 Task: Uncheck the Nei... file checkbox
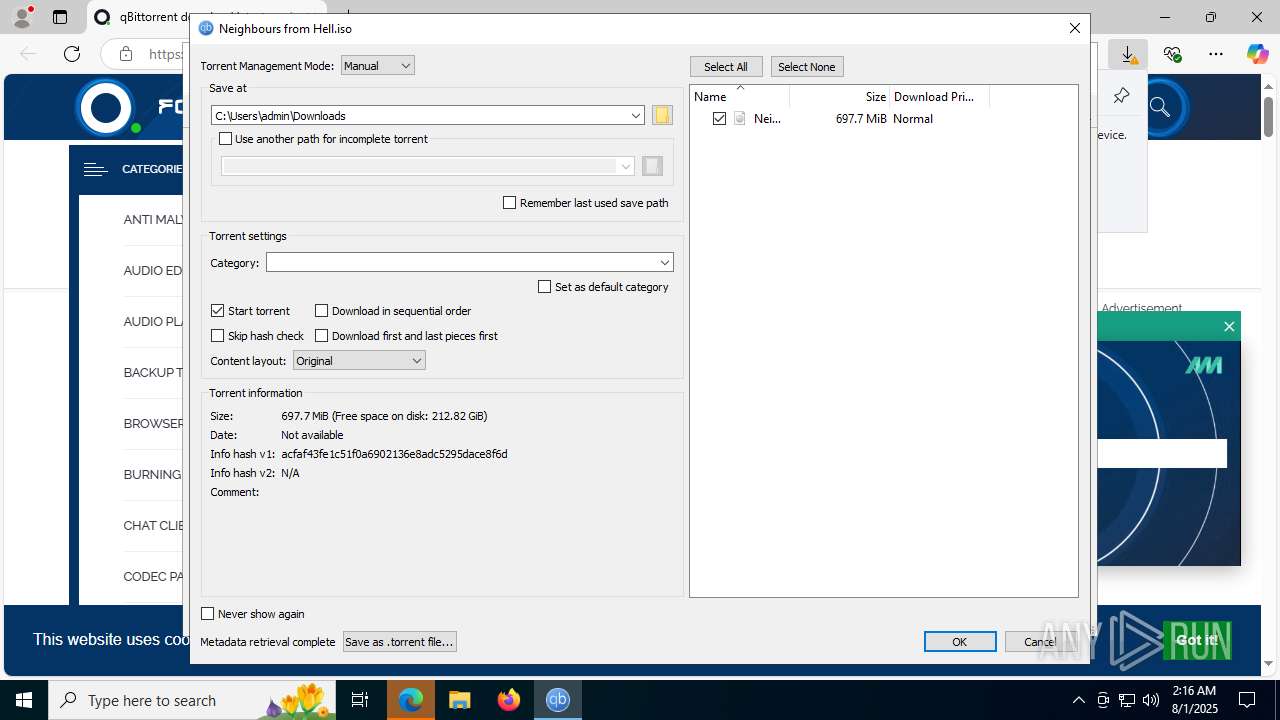coord(719,118)
